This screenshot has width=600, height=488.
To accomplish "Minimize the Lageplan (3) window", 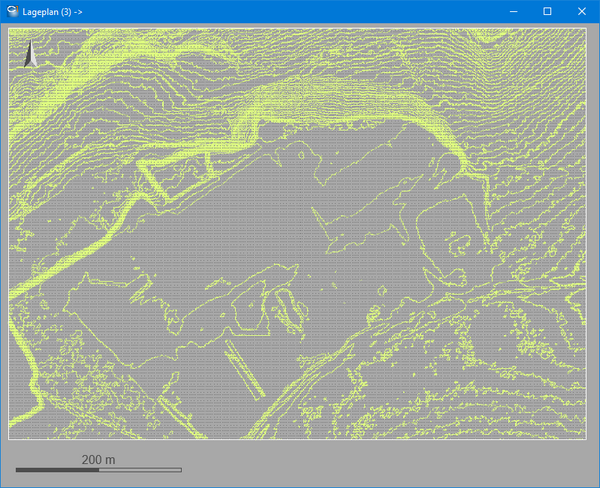I will click(514, 11).
